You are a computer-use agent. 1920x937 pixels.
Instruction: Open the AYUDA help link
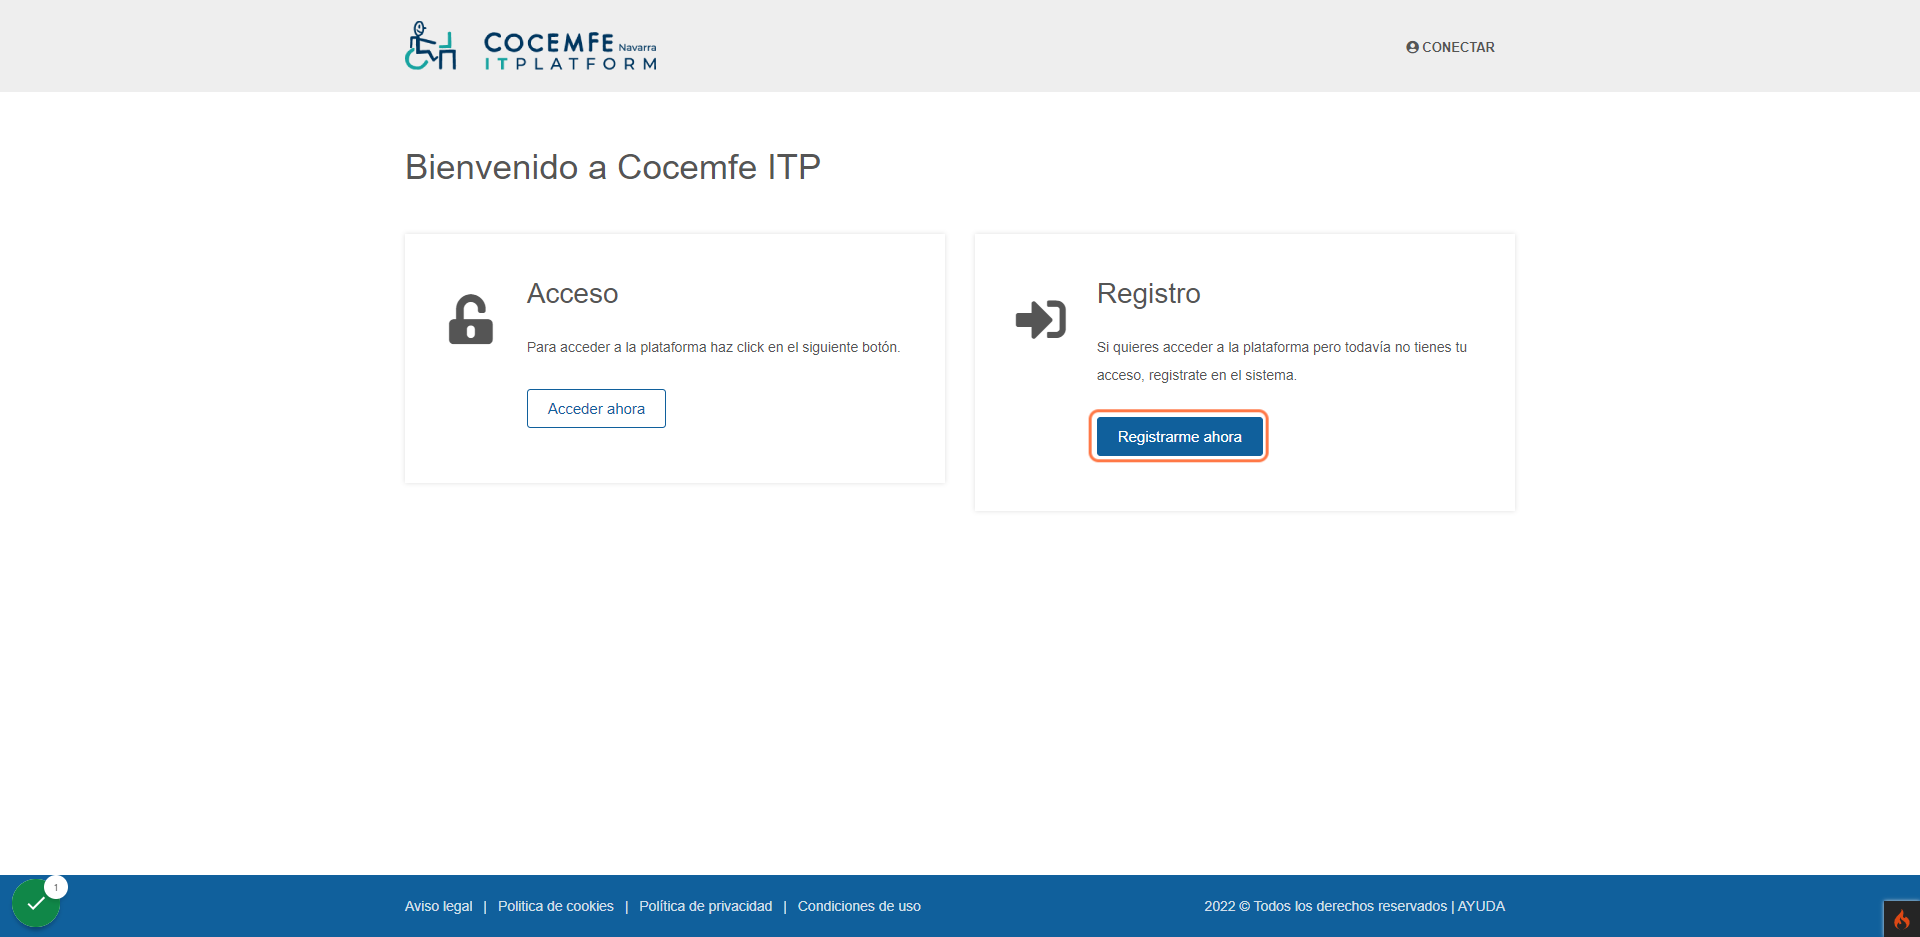[1481, 906]
